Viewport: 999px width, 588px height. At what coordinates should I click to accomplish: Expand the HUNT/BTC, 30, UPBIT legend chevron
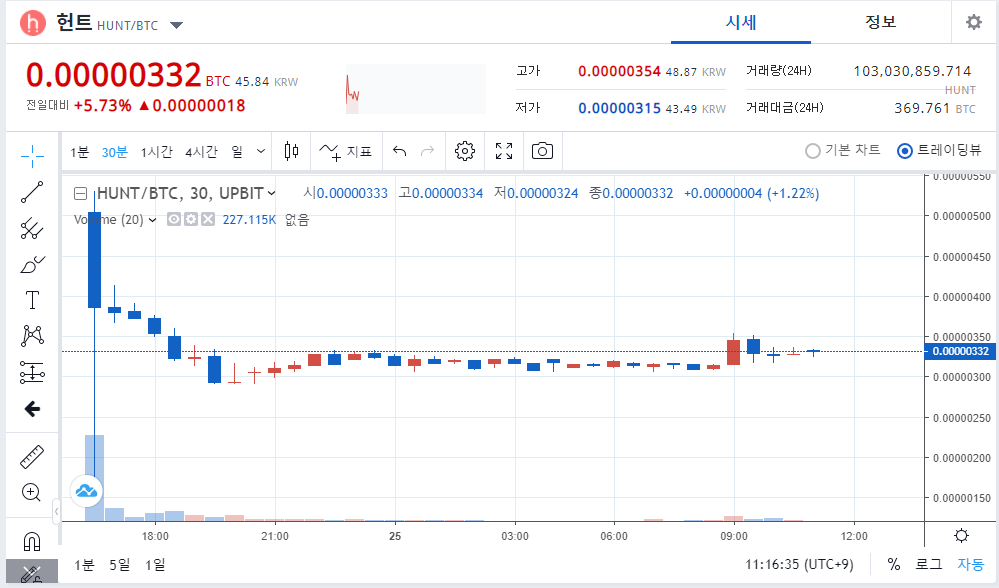pos(272,193)
